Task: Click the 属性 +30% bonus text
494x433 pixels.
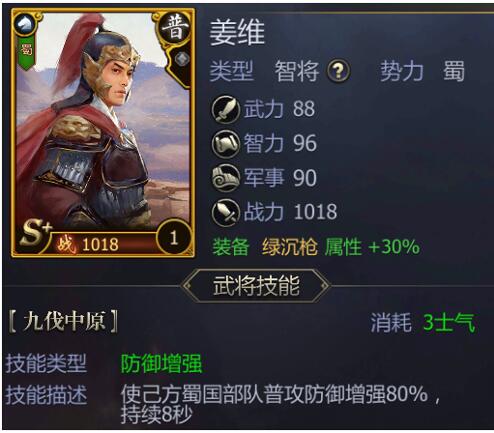Action: point(372,247)
